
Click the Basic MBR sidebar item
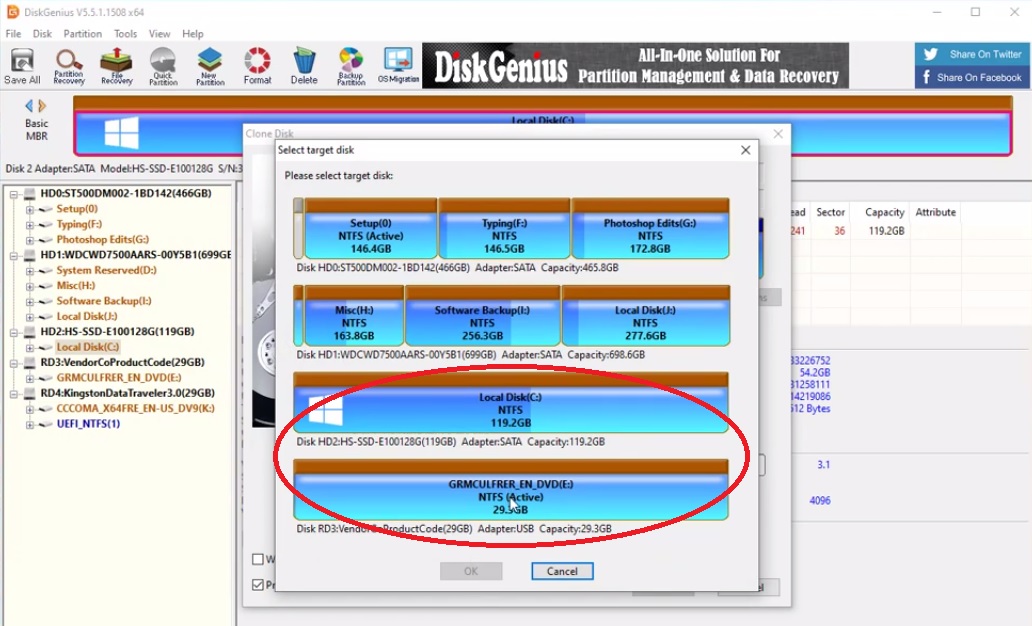(36, 122)
